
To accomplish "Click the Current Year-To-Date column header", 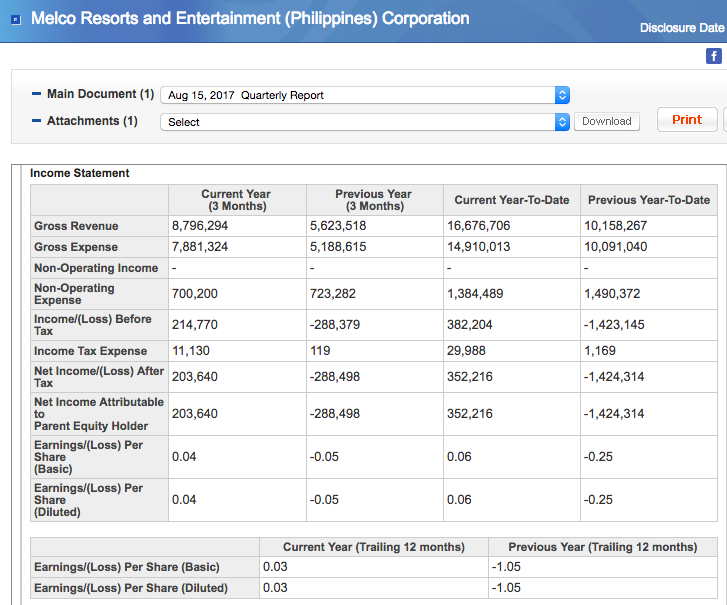I will [x=512, y=200].
